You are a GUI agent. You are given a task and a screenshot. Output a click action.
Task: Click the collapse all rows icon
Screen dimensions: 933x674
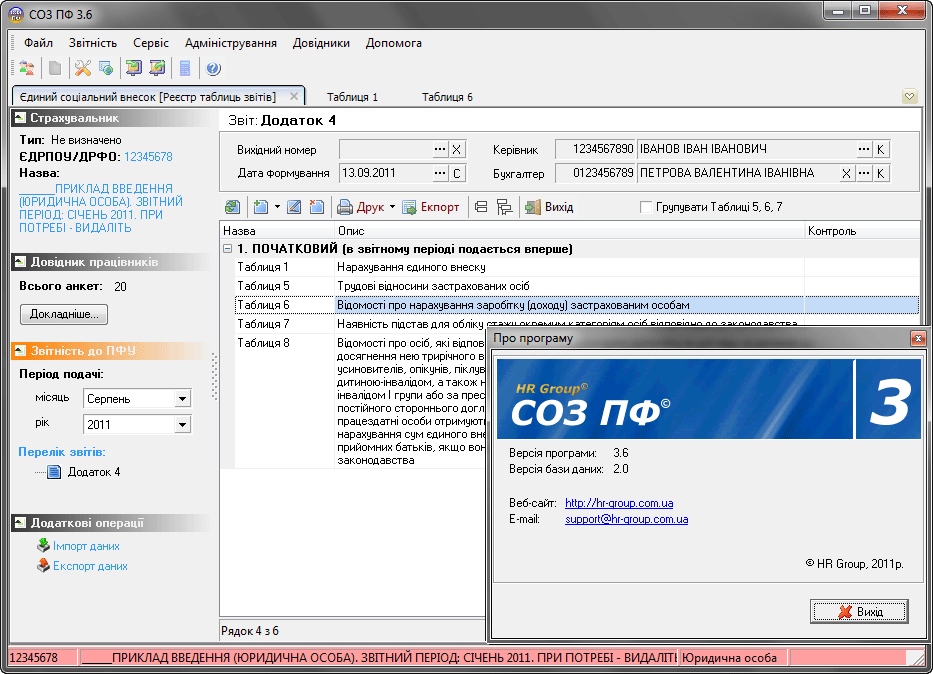coord(481,207)
